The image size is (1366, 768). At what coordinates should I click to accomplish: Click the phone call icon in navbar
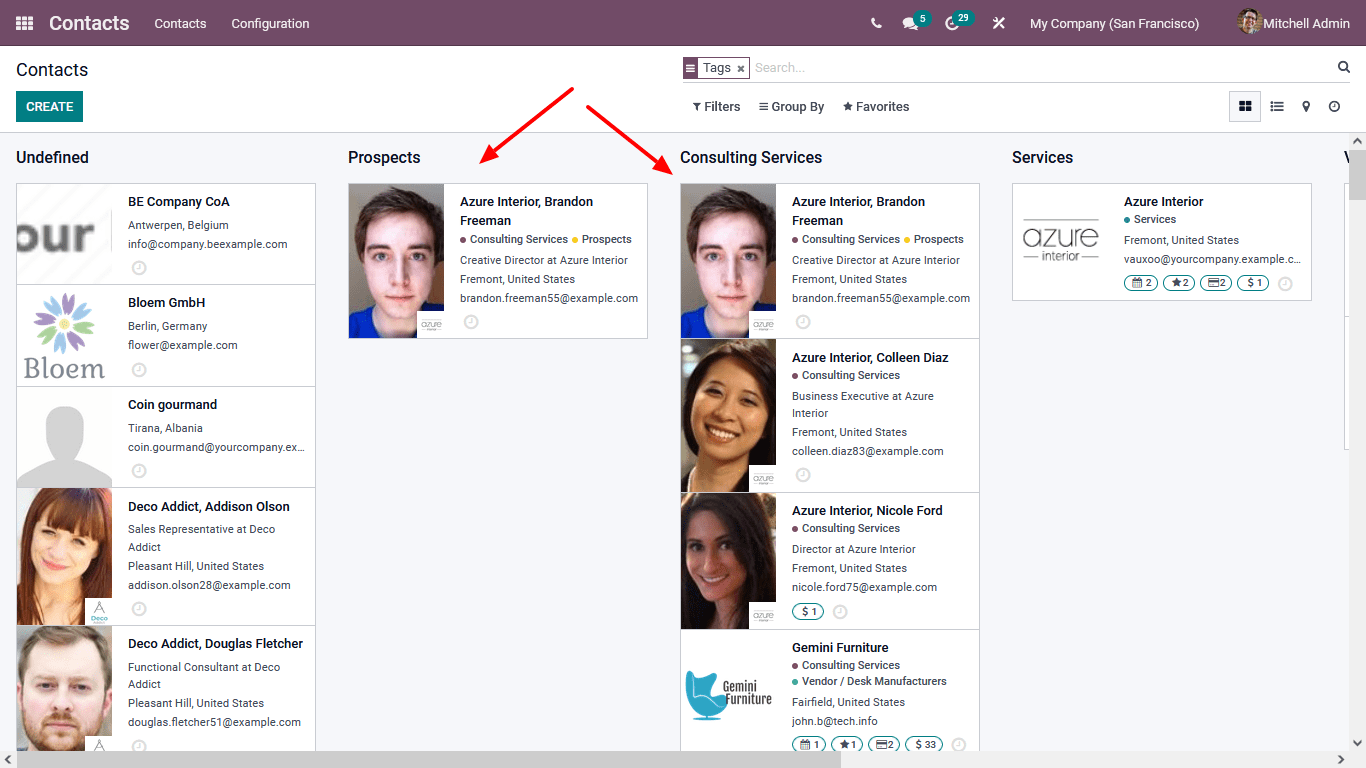click(x=876, y=23)
